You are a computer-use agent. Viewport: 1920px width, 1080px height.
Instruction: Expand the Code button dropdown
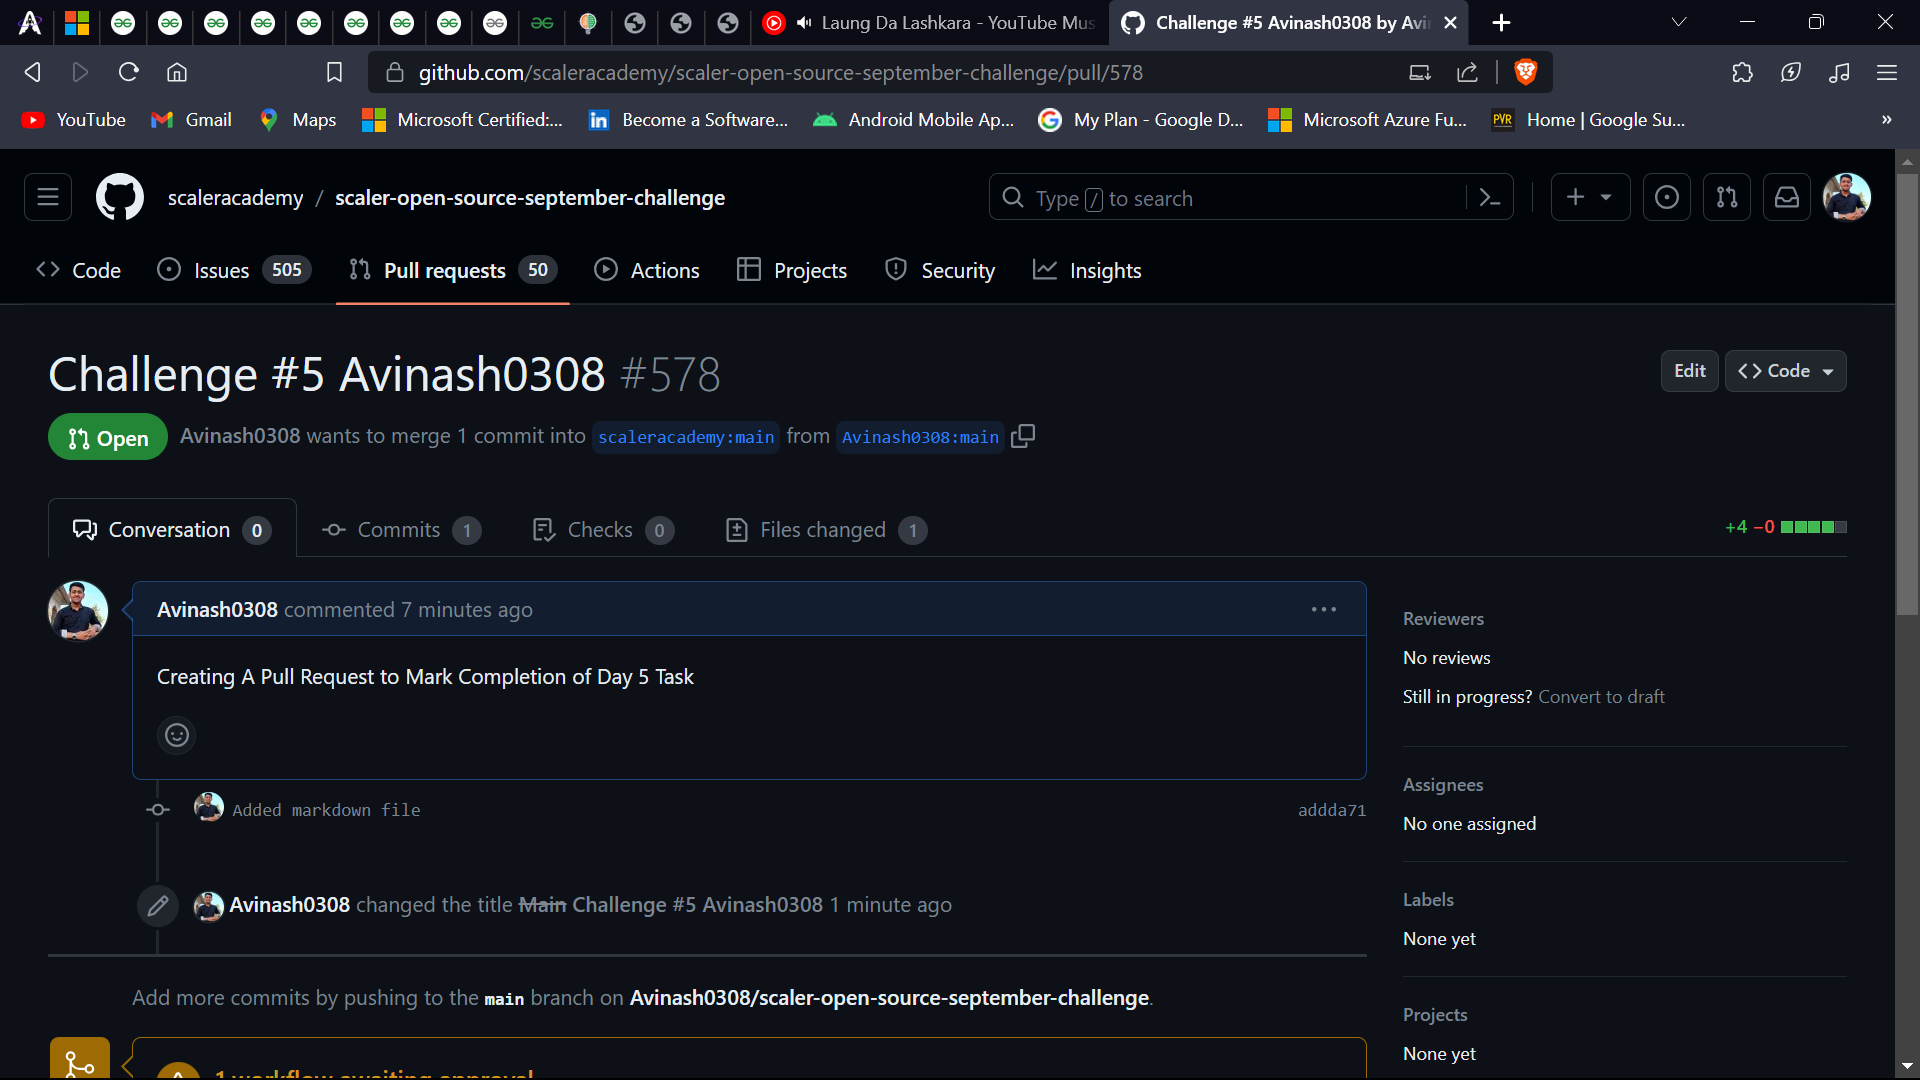(1826, 371)
